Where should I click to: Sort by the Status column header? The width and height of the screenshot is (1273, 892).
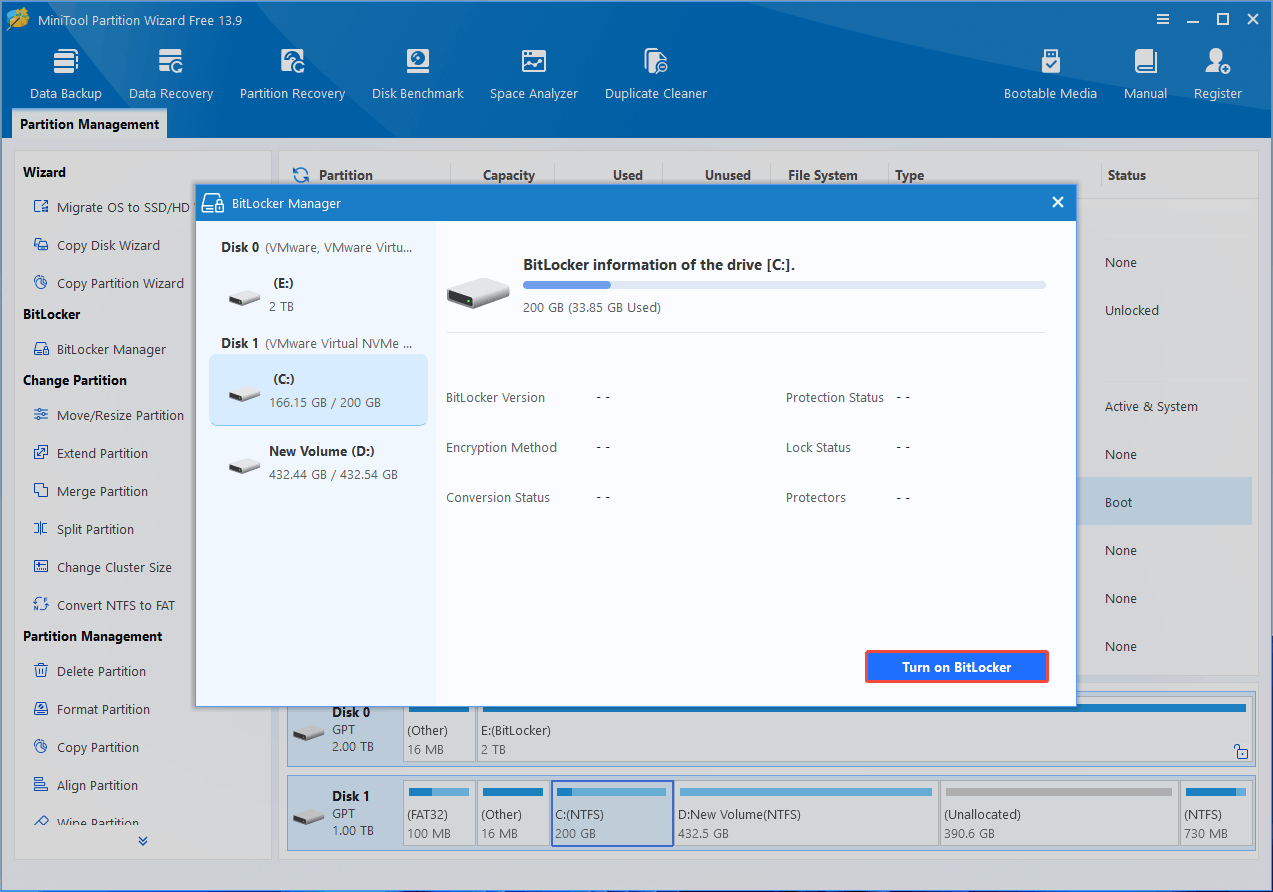click(1126, 175)
